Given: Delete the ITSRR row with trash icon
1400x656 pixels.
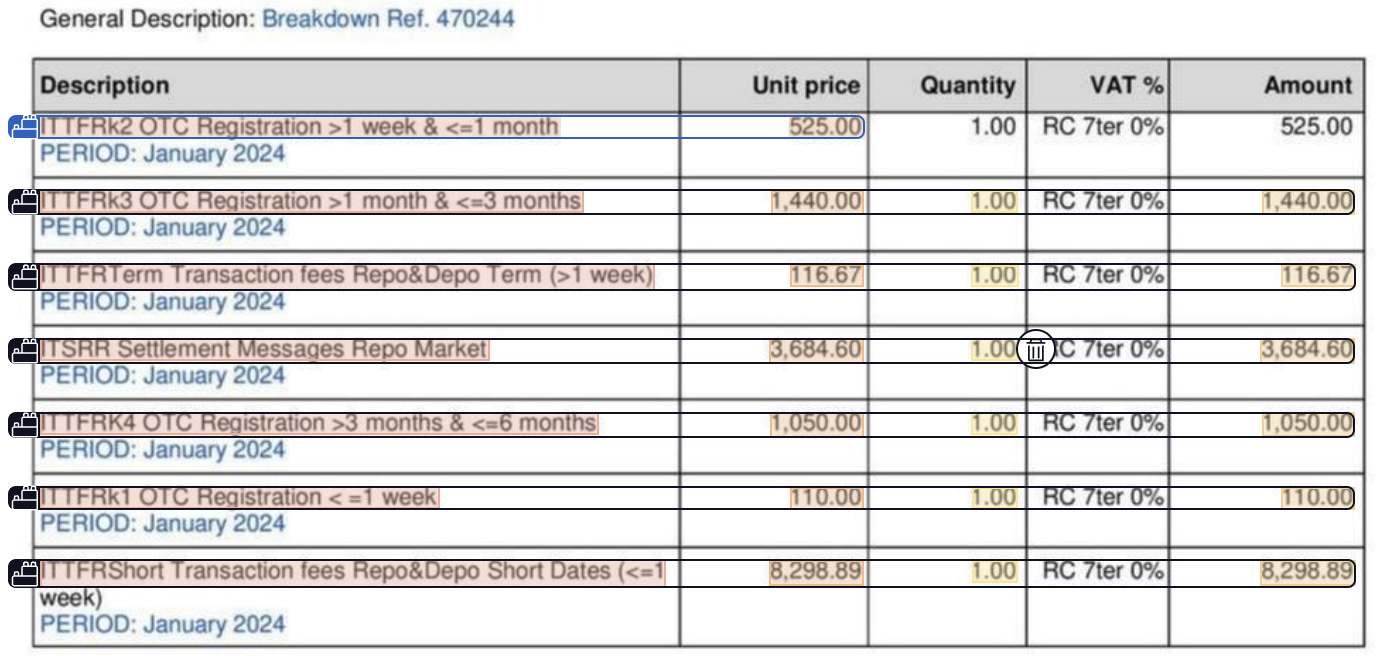Looking at the screenshot, I should [x=1037, y=350].
